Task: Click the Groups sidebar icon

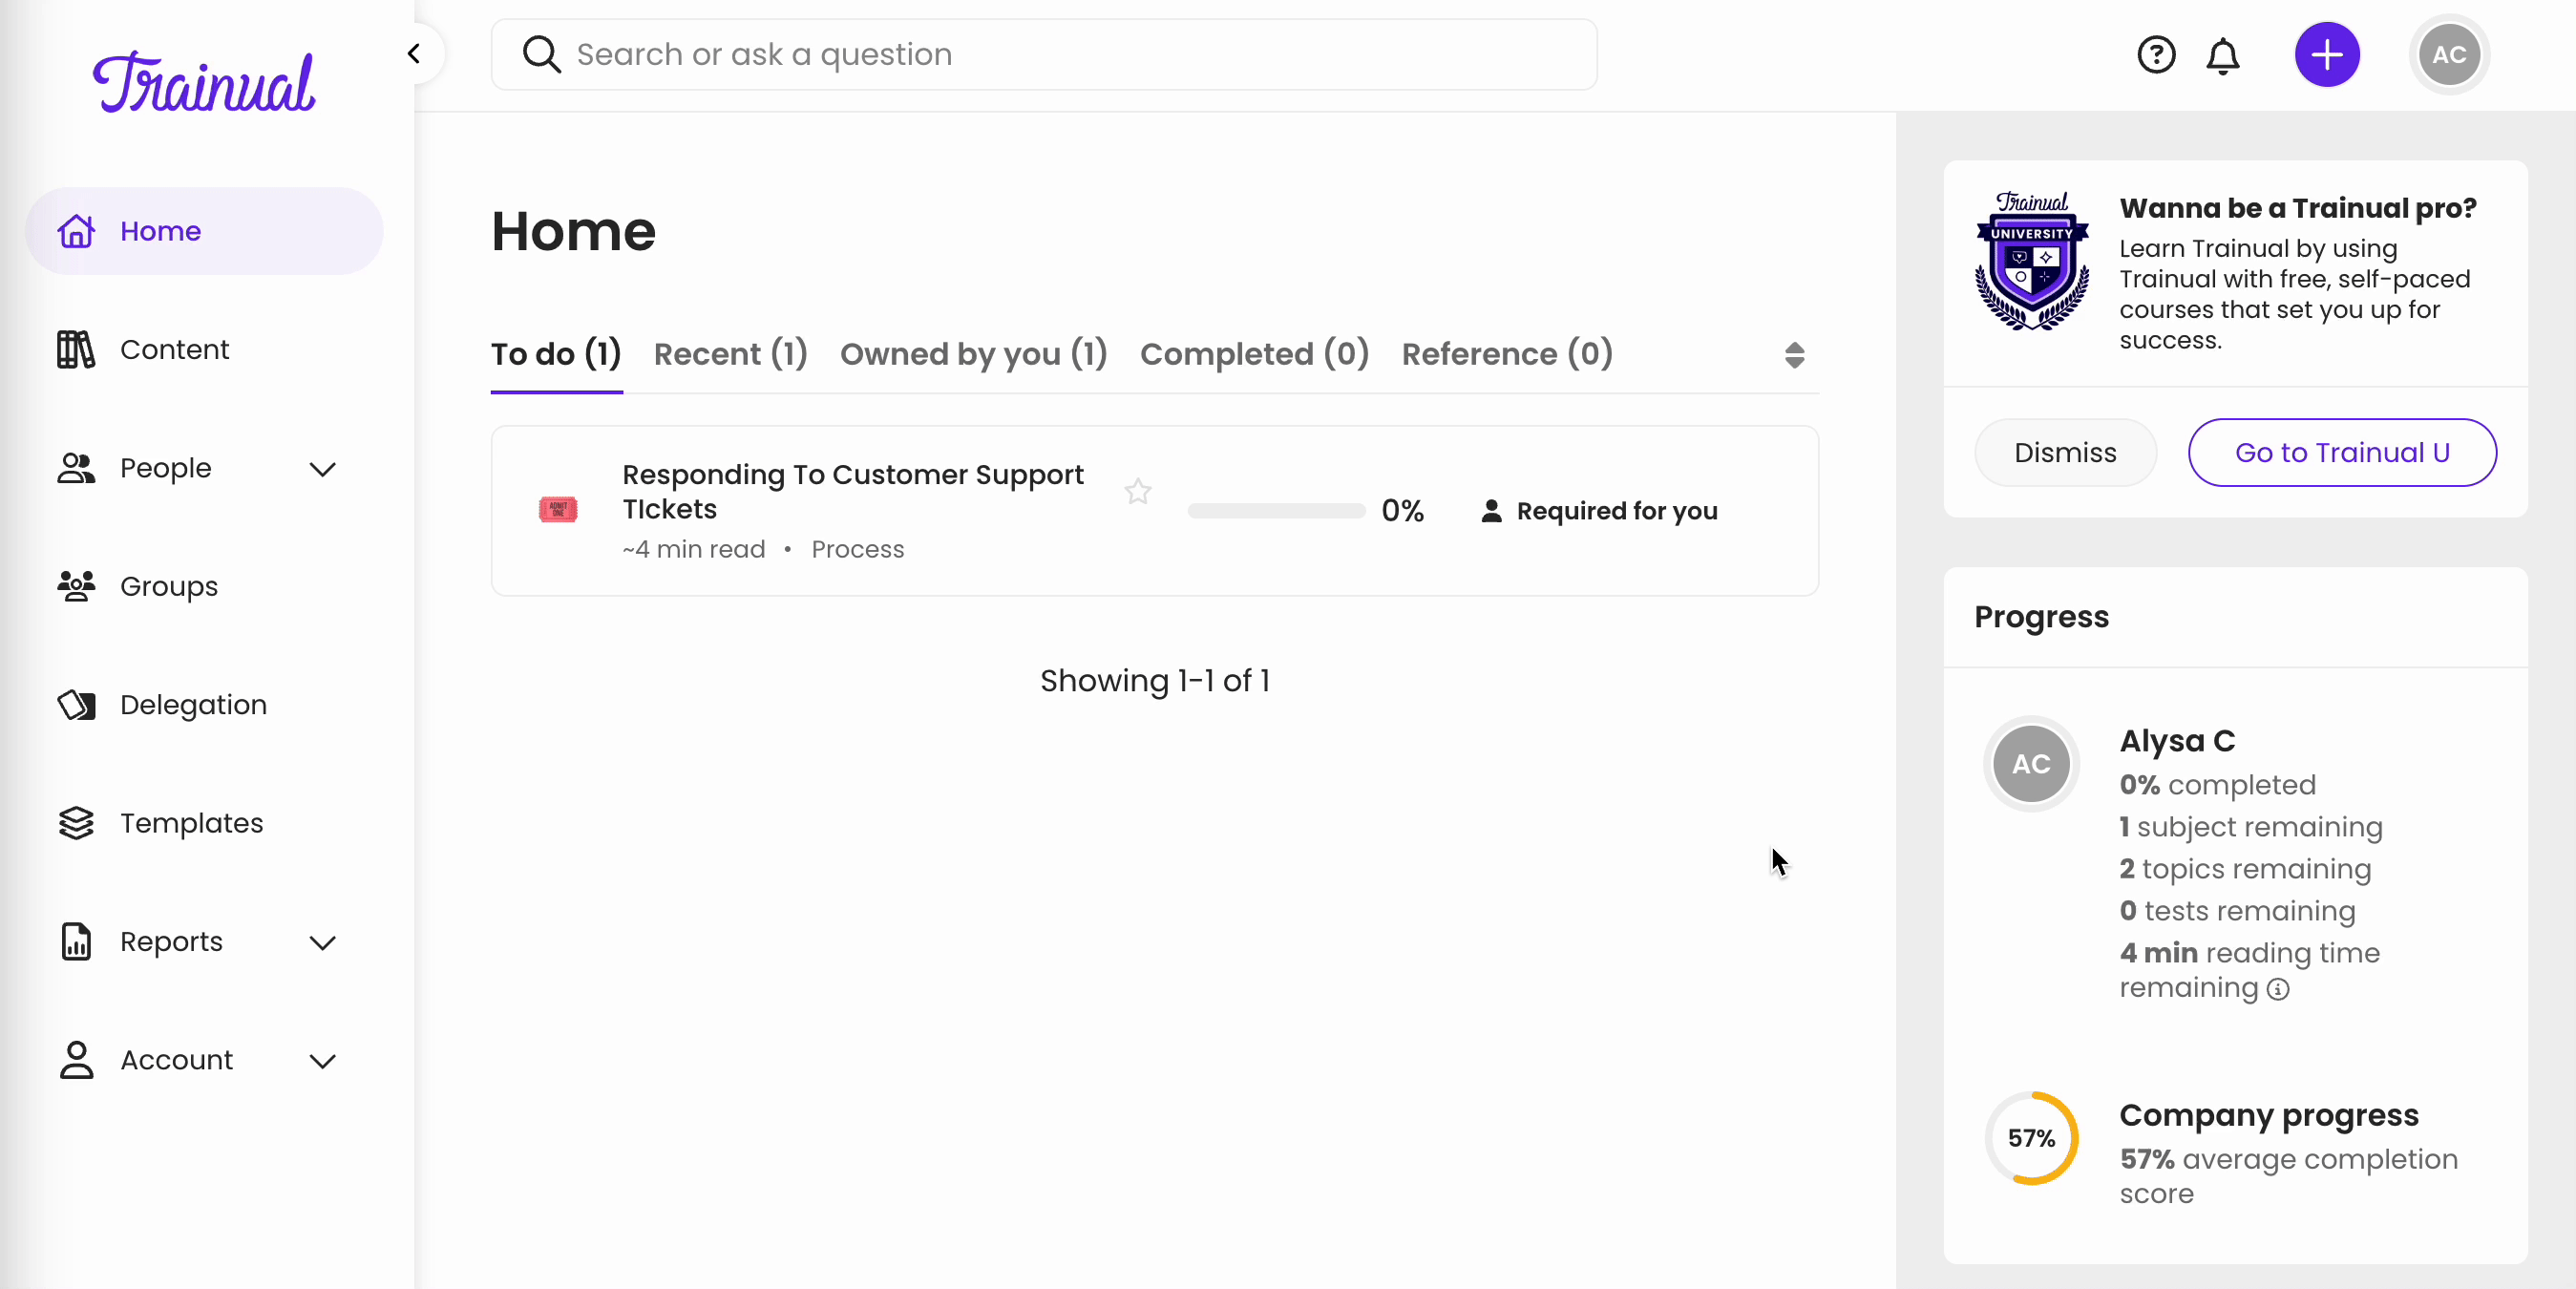Action: click(74, 585)
